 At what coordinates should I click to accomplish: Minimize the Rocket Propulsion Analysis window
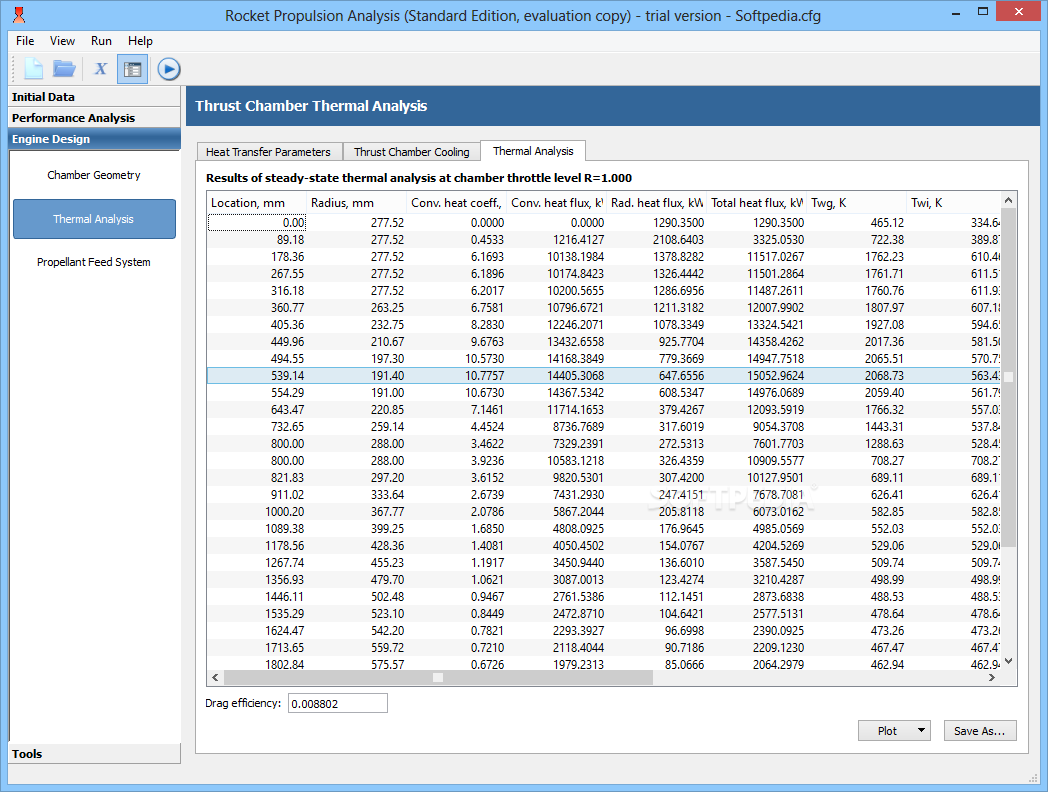(956, 13)
